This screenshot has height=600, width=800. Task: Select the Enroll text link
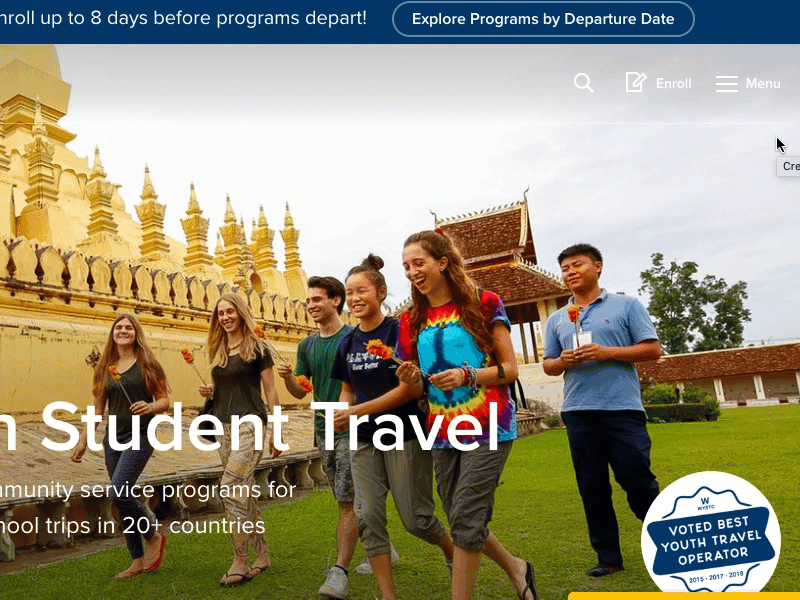pyautogui.click(x=673, y=84)
